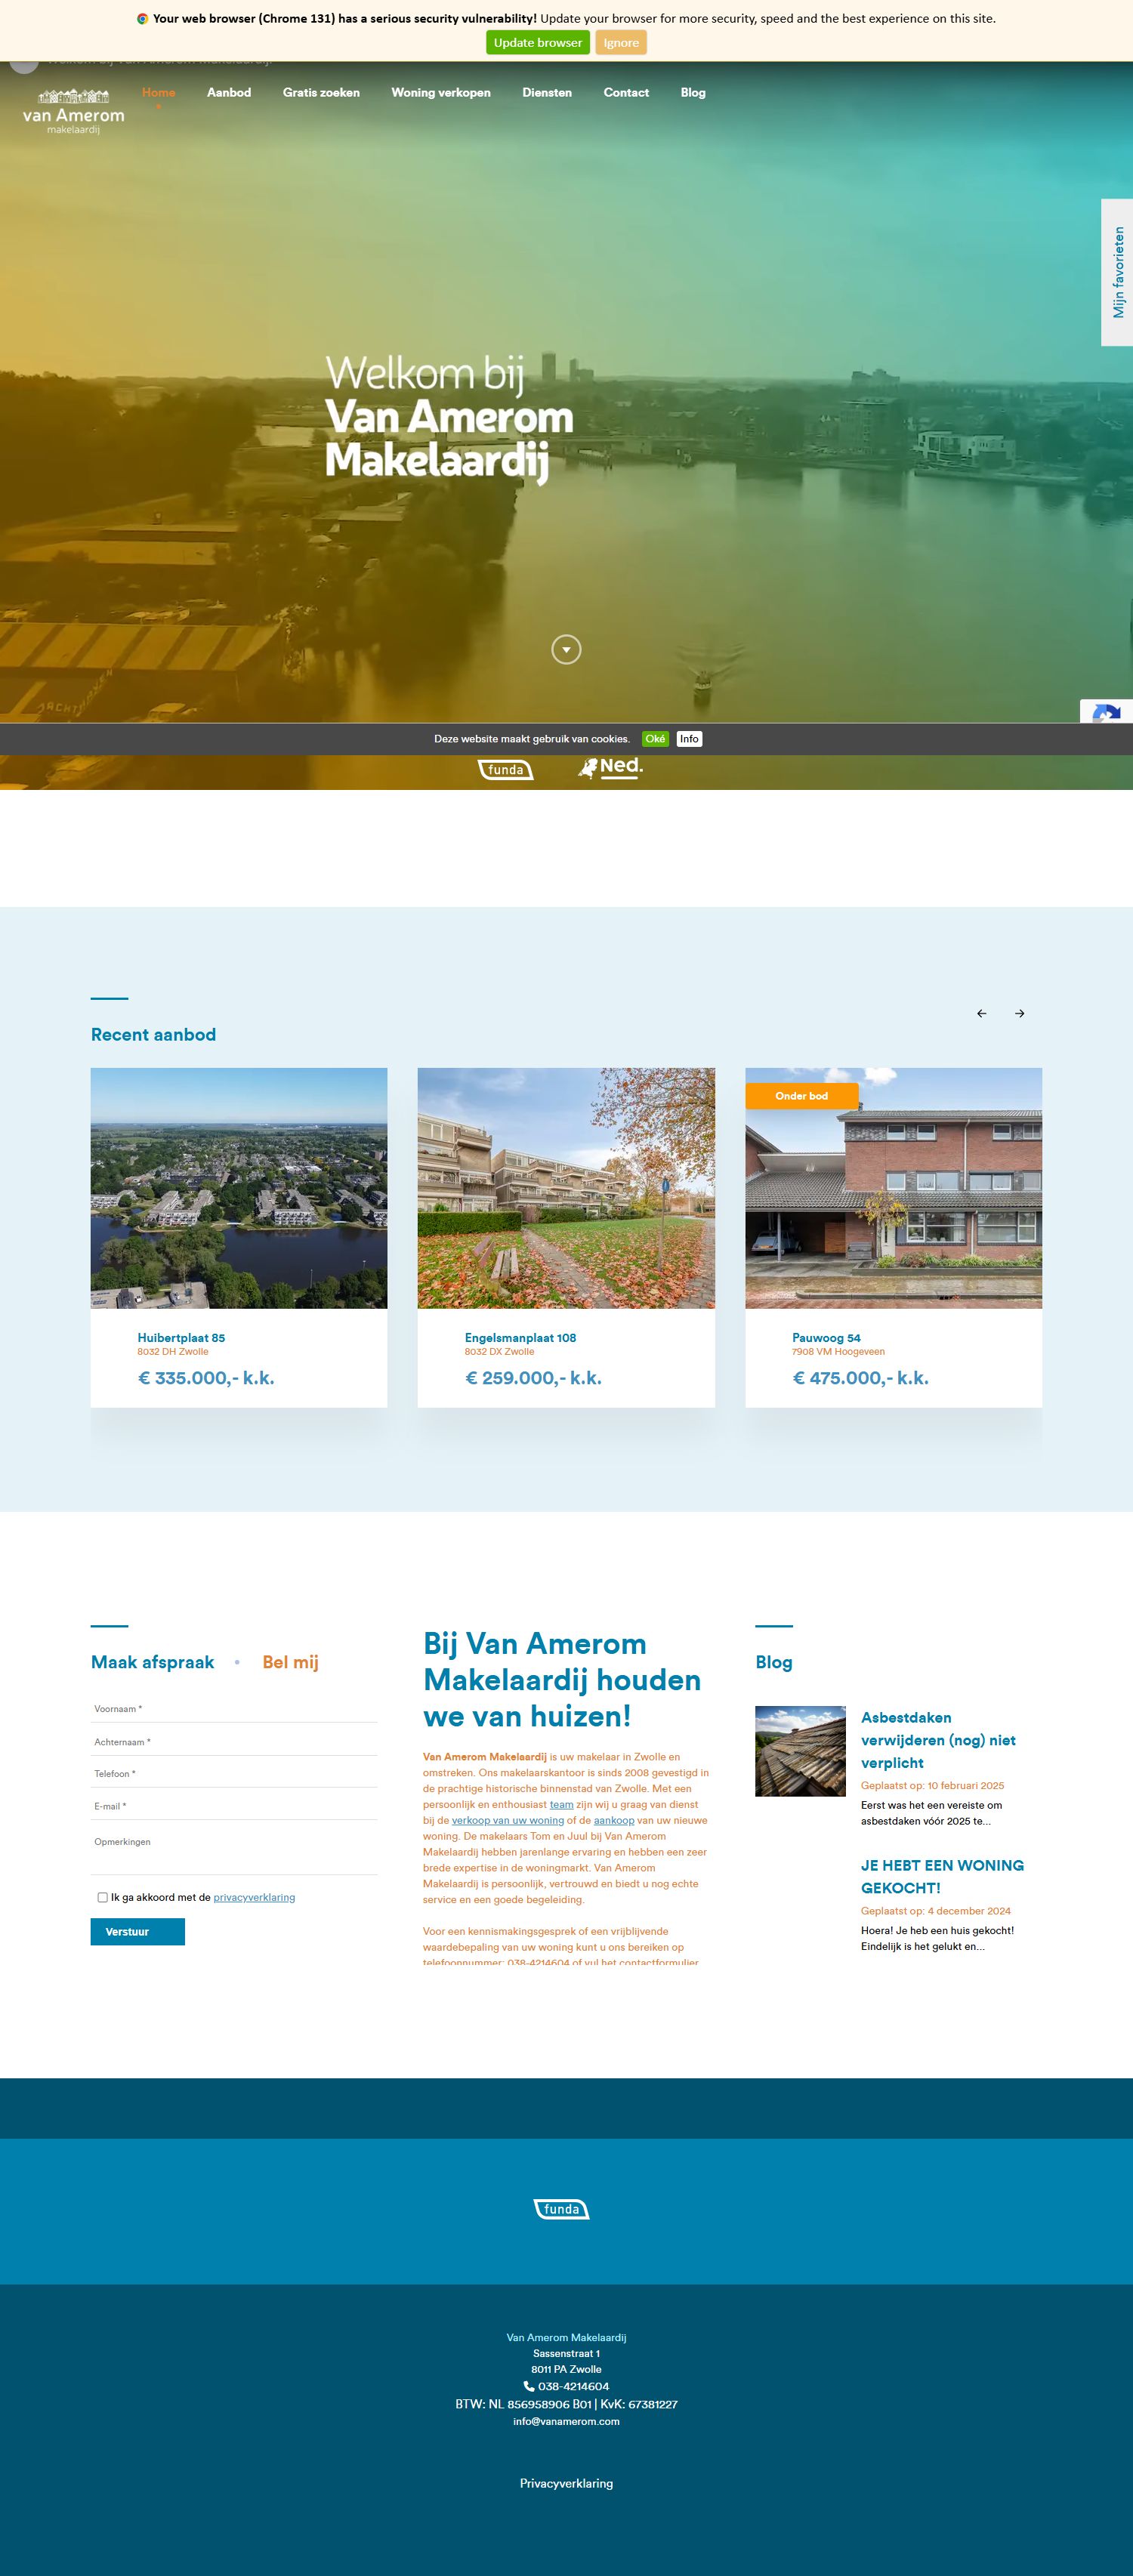Click the funda logo in hero banner
Viewport: 1133px width, 2576px height.
coord(505,769)
